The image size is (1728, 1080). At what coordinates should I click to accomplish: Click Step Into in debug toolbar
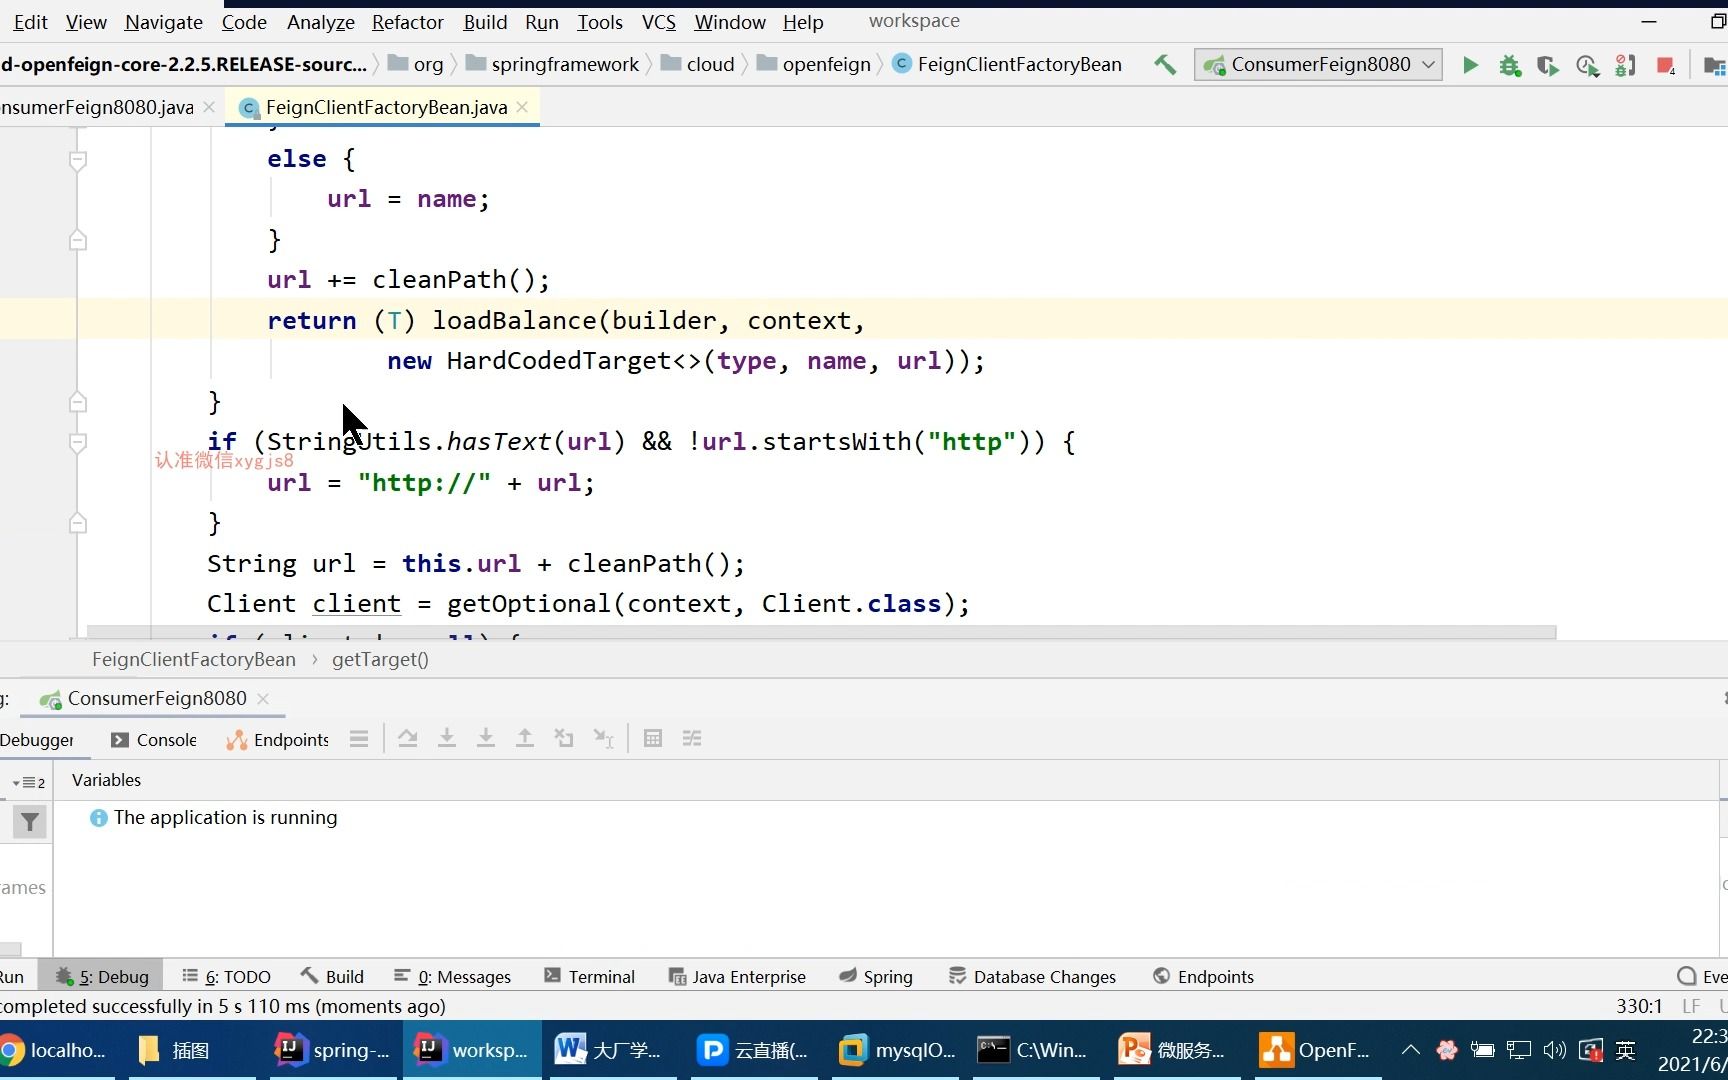pos(447,739)
